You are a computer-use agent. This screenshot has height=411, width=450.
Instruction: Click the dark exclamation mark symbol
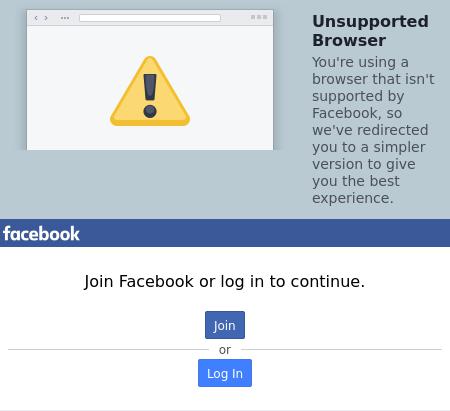(x=150, y=96)
